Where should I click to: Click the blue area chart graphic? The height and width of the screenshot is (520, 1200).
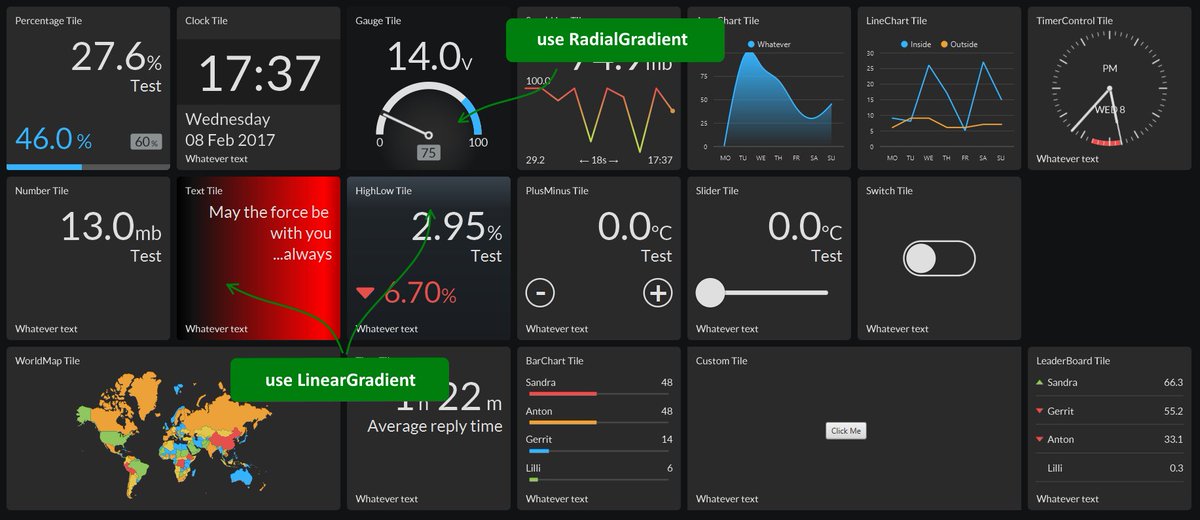click(778, 100)
